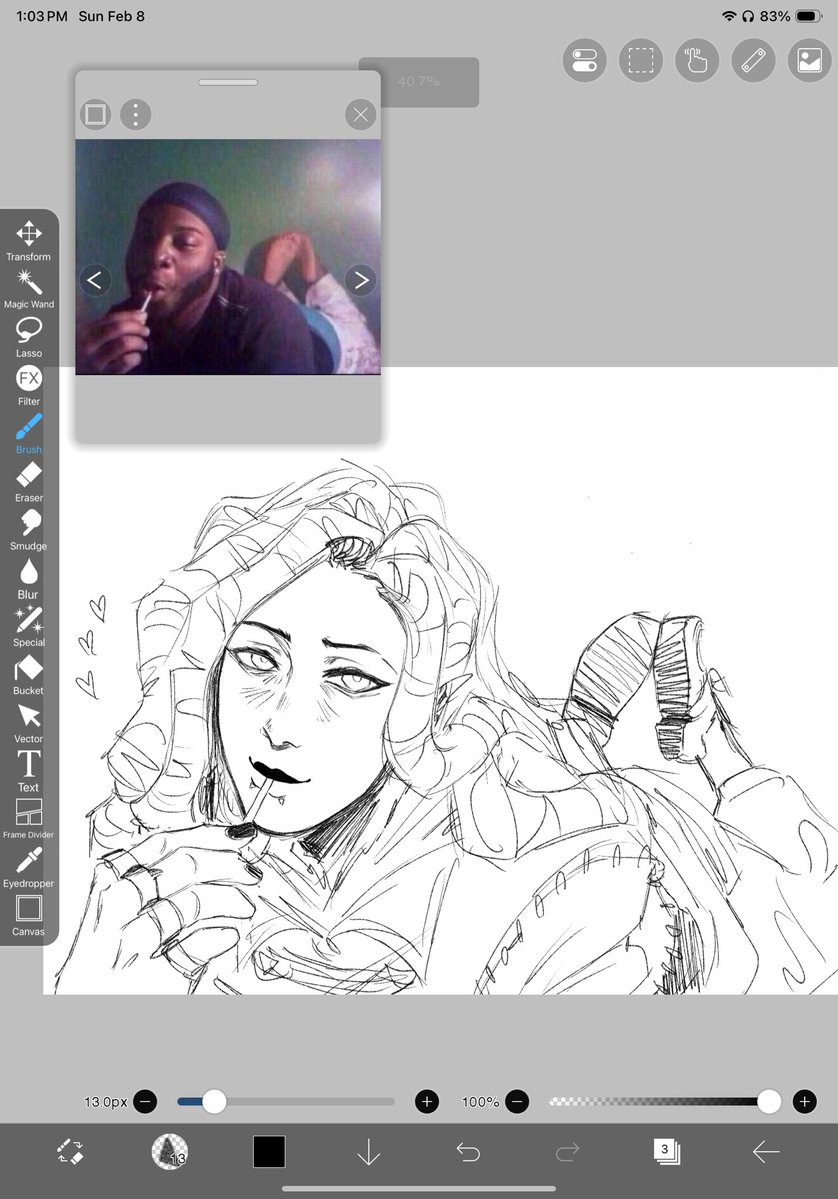Open the Canvas tool
This screenshot has width=838, height=1199.
(28, 915)
